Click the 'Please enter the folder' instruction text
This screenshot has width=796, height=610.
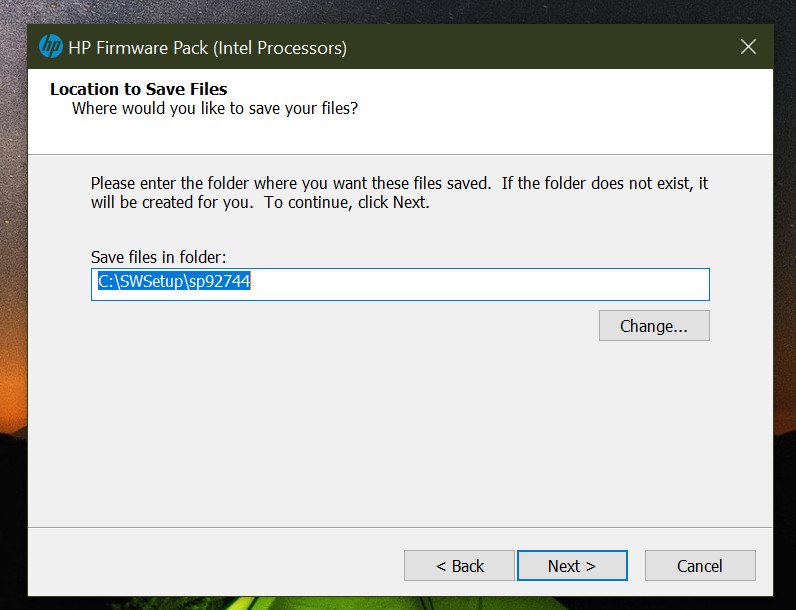[x=290, y=184]
